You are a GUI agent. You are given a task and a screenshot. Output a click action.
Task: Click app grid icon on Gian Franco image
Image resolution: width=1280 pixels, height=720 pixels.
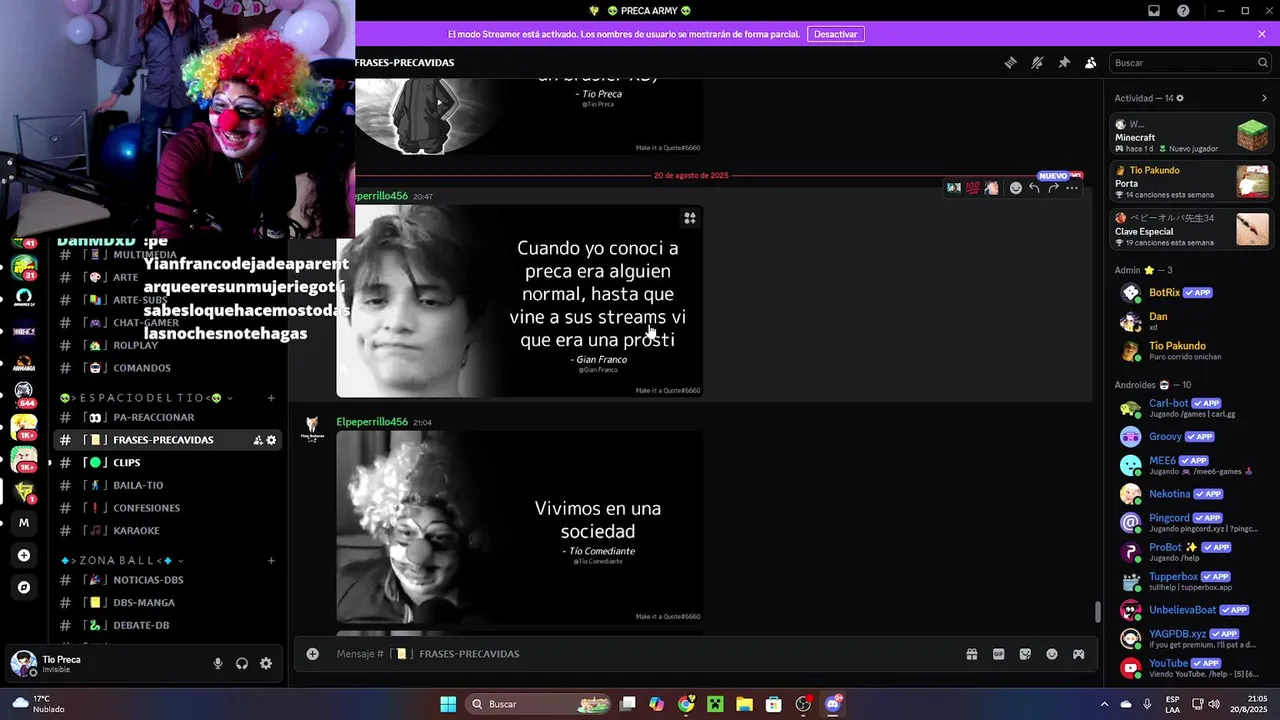[x=689, y=218]
